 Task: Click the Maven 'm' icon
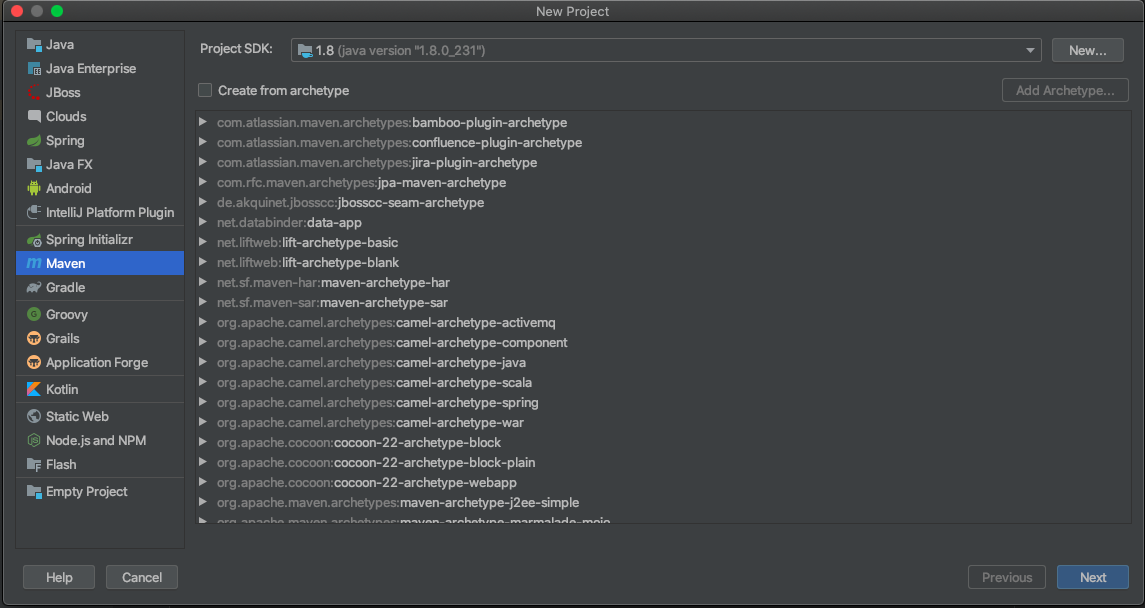click(x=34, y=263)
